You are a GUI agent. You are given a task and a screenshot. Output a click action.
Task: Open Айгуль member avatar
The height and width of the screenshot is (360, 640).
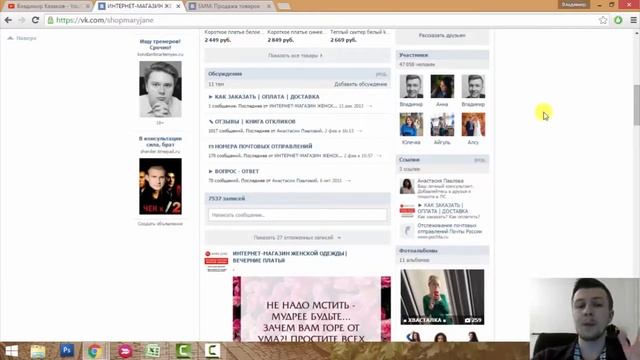point(442,124)
